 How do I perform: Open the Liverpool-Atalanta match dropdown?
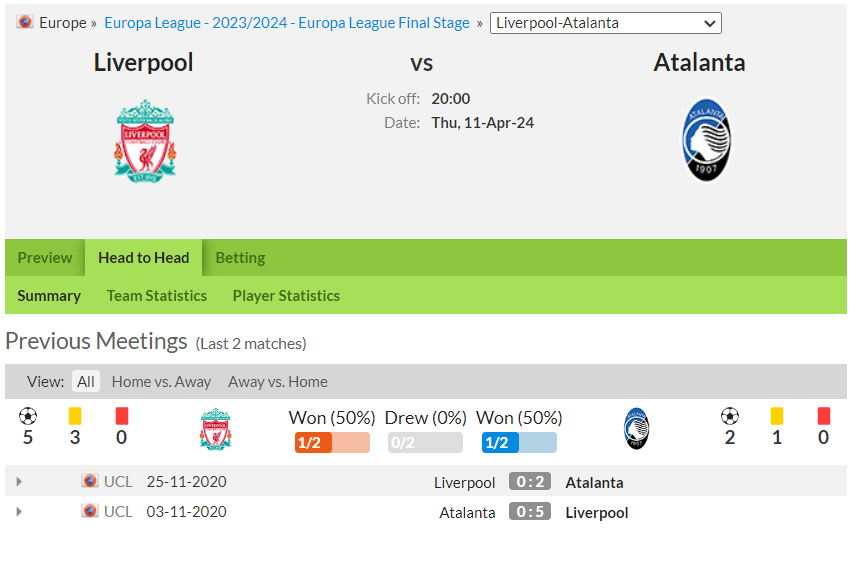[606, 23]
